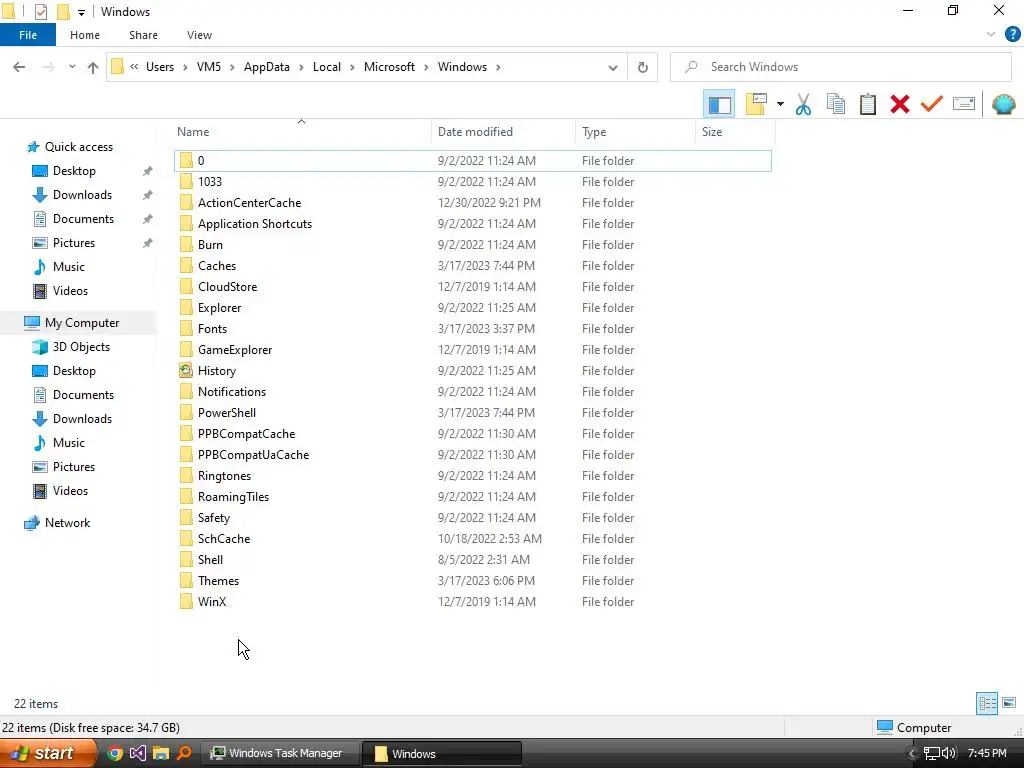Open the folder options toolbar icon
The height and width of the screenshot is (768, 1024).
(x=756, y=104)
